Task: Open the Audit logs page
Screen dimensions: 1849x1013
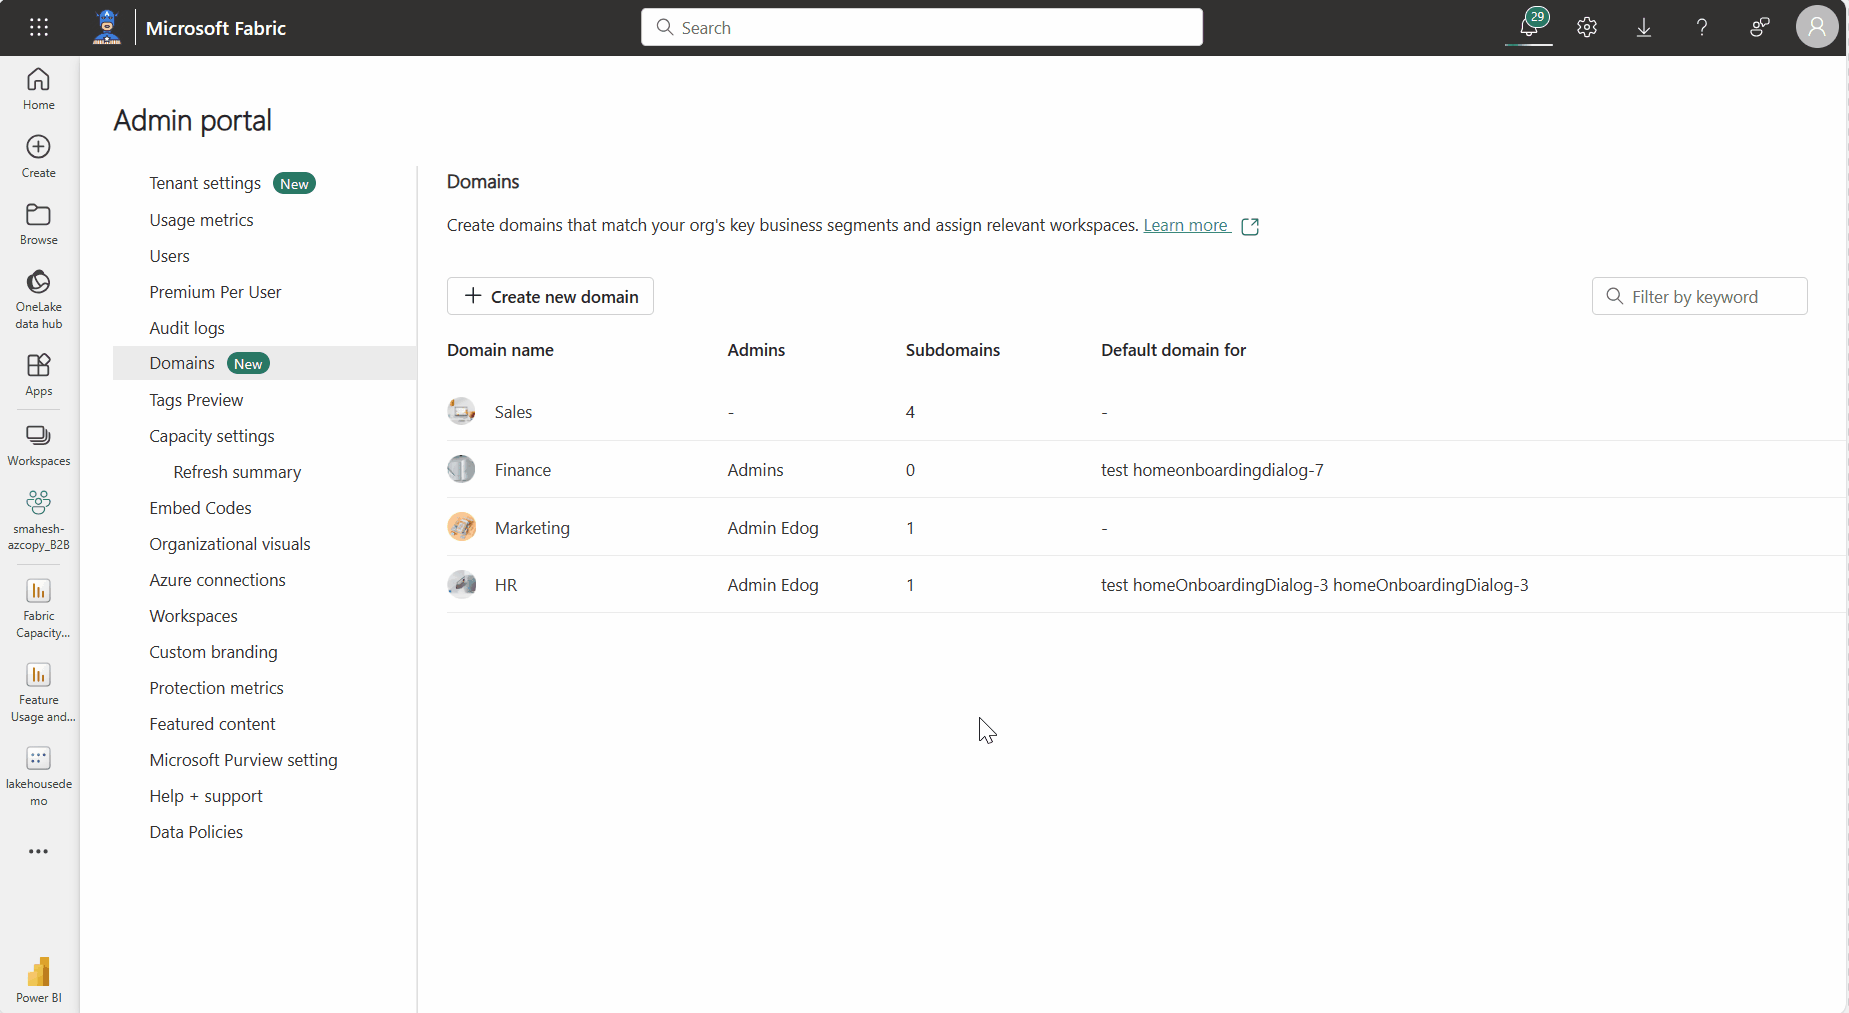Action: coord(186,327)
